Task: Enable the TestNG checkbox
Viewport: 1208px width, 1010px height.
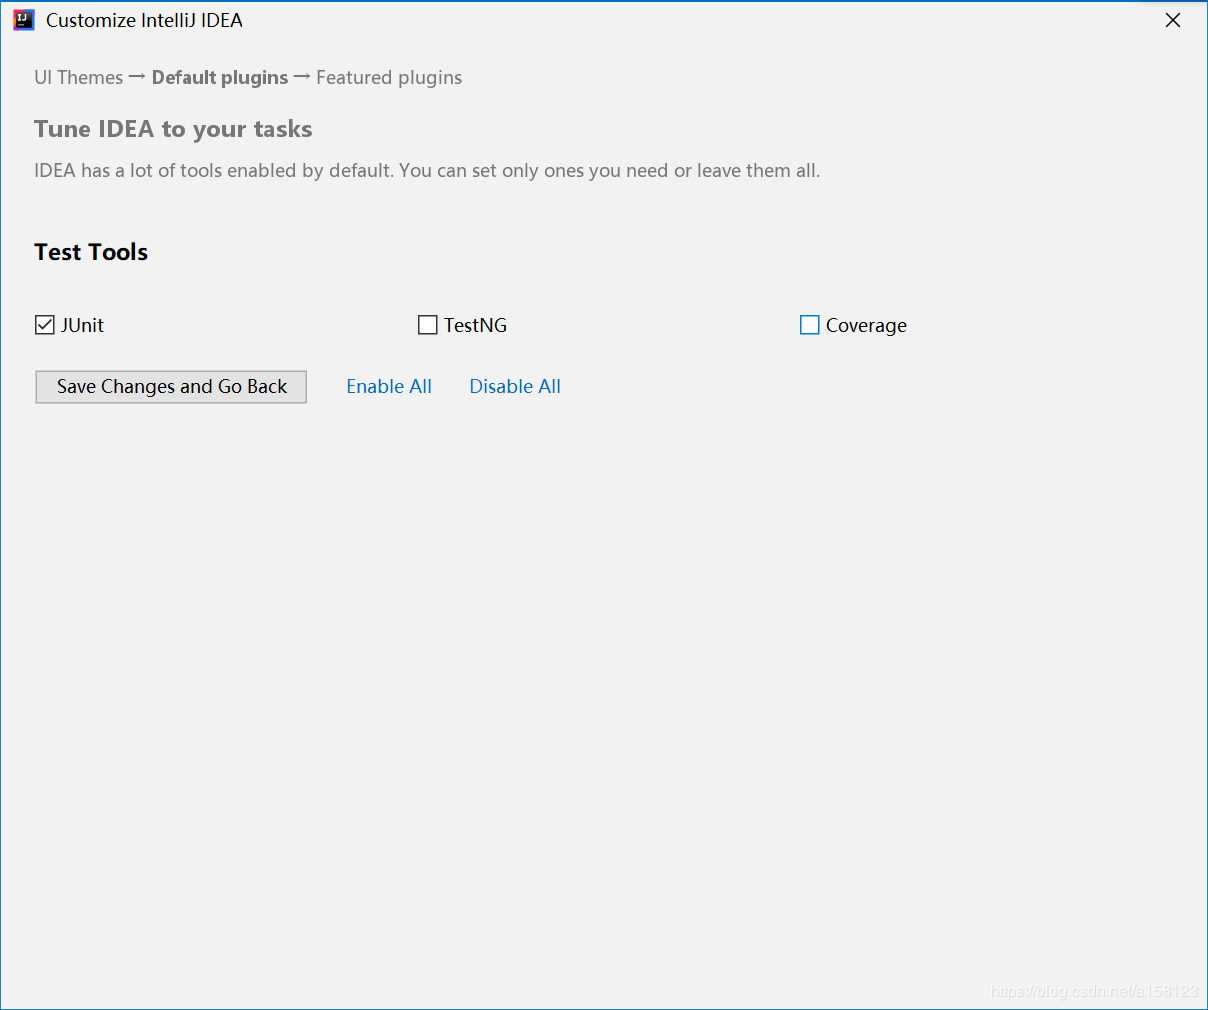Action: coord(428,325)
